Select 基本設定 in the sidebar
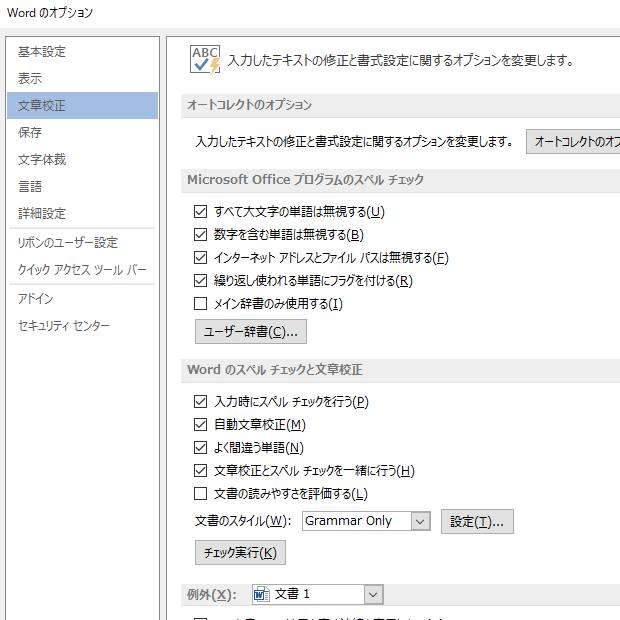The height and width of the screenshot is (620, 620). 42,52
